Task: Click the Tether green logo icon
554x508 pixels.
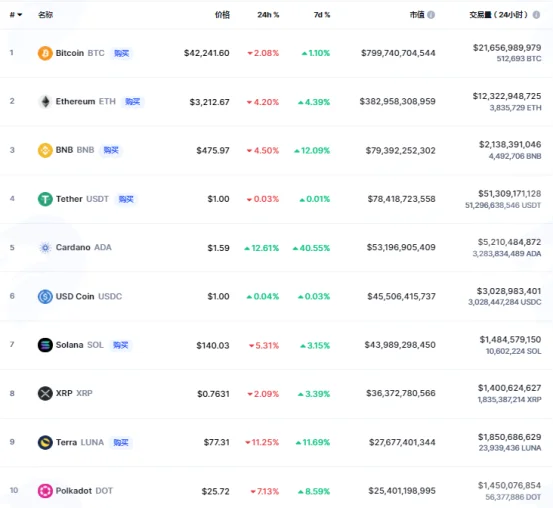Action: [x=45, y=199]
